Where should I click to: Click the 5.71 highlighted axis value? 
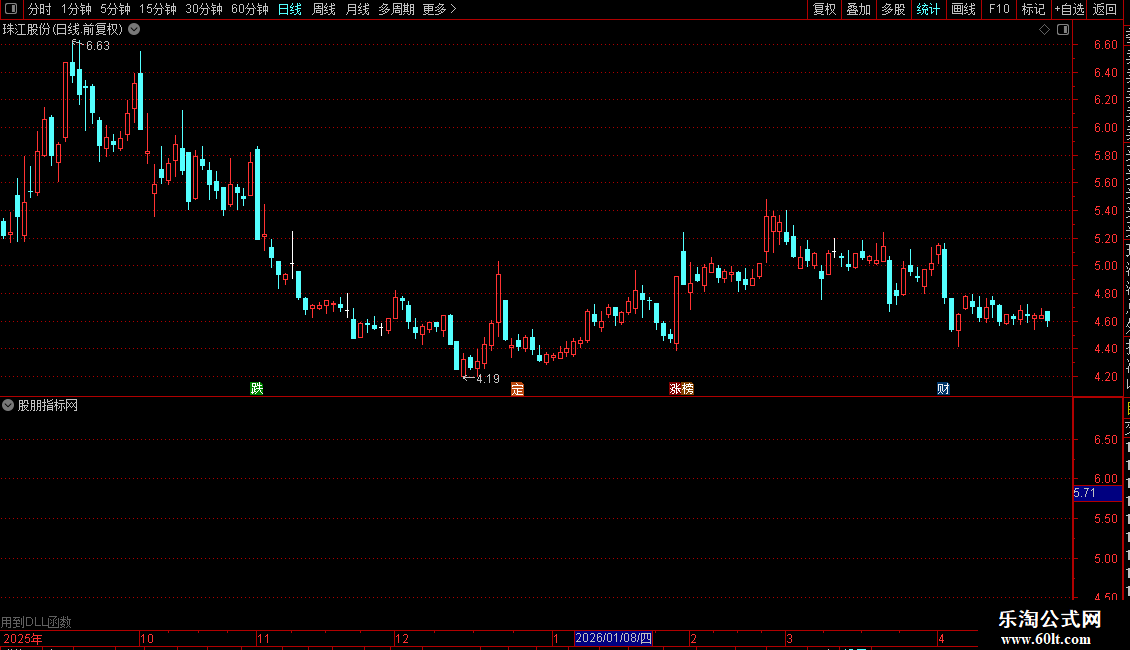point(1097,493)
